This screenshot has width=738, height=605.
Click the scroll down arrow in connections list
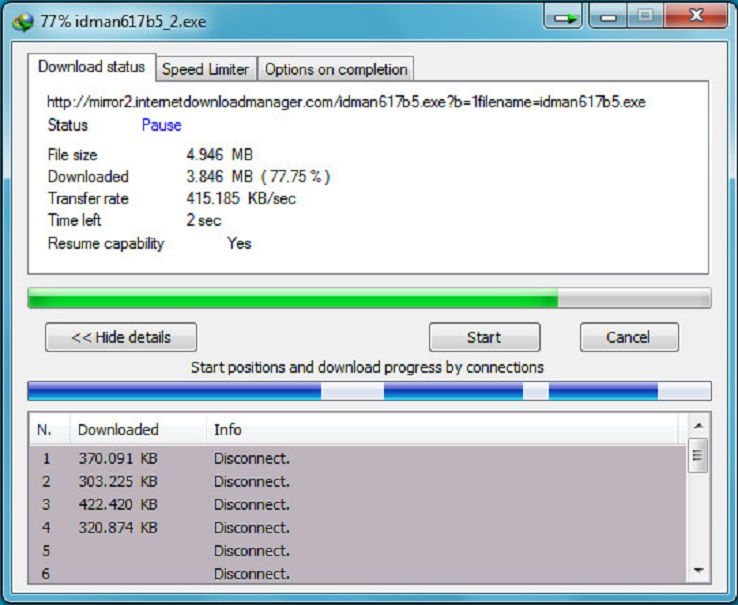pos(698,571)
